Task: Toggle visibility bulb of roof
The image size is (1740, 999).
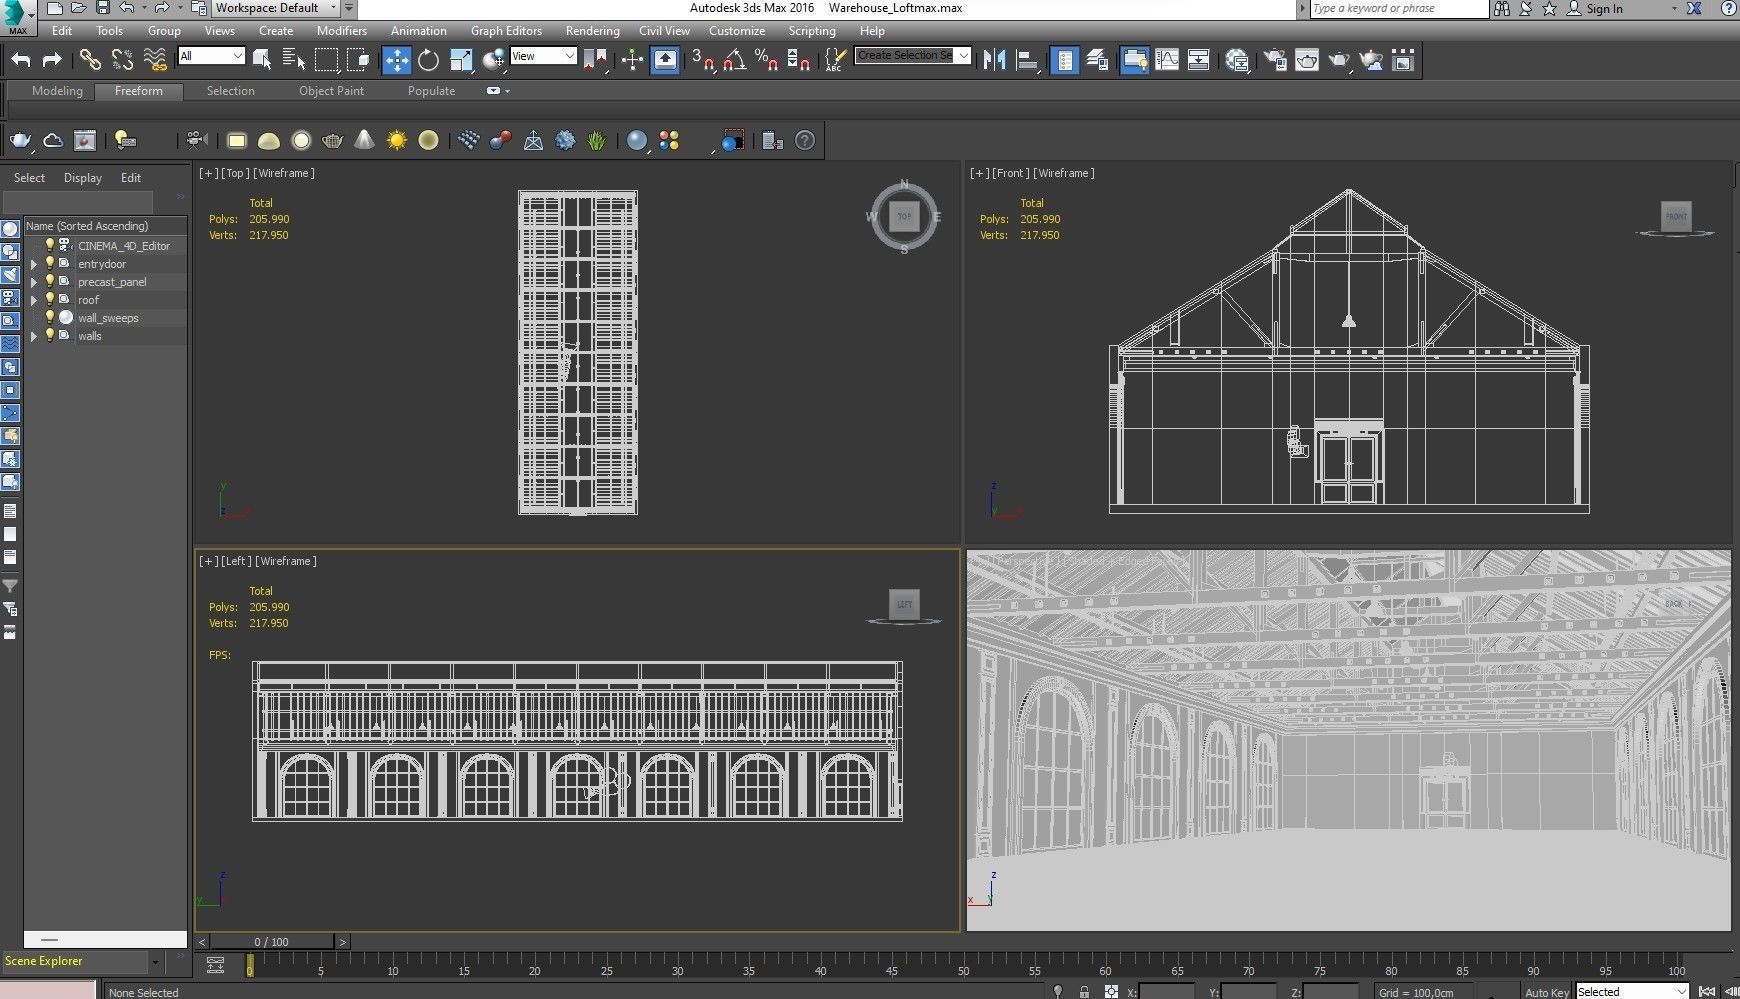Action: click(x=49, y=300)
